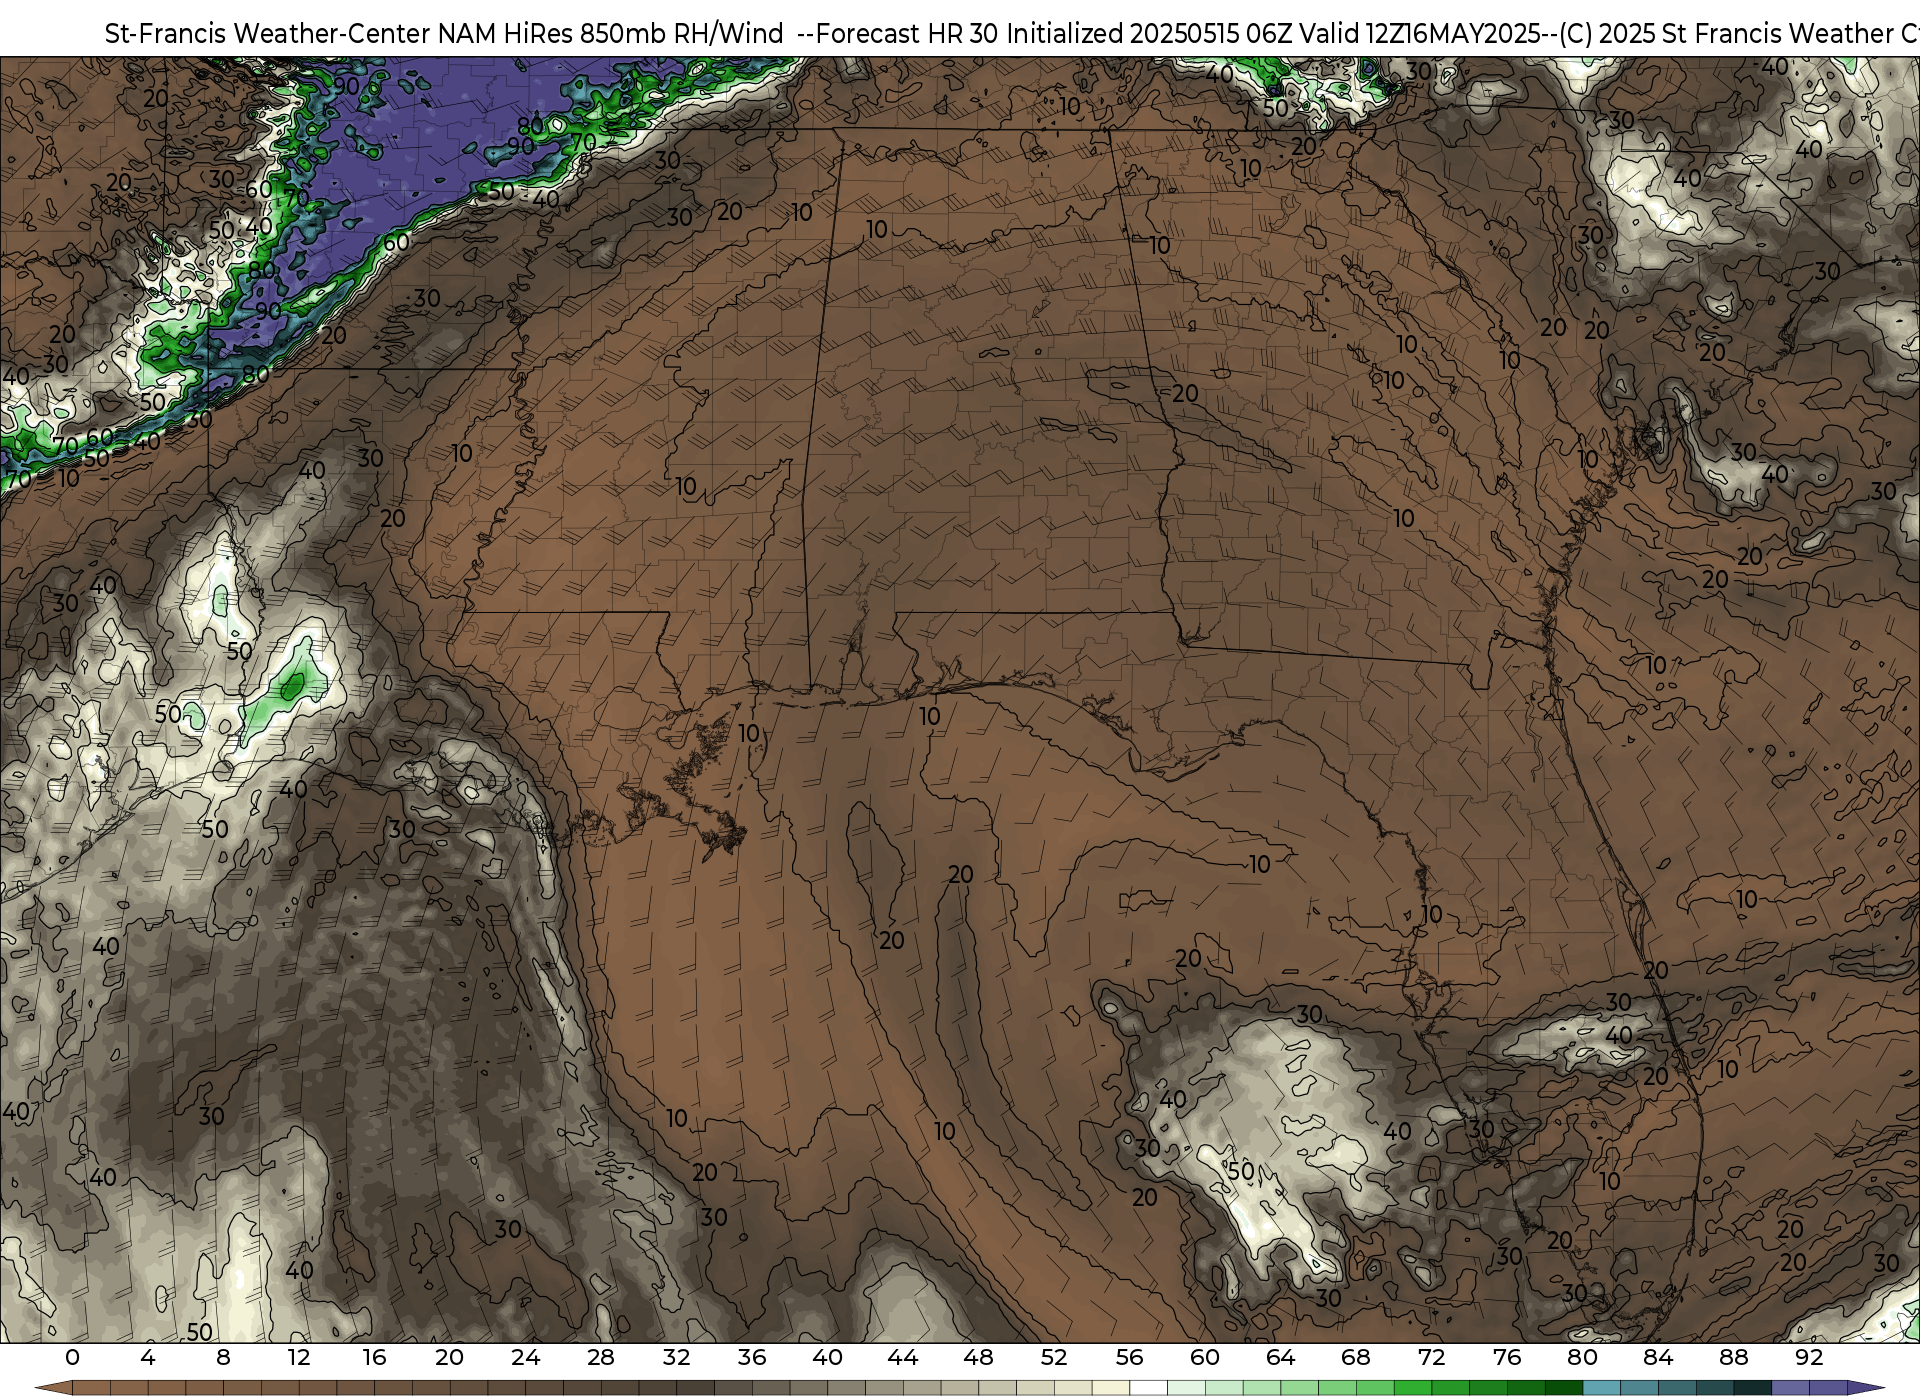Pick the first brown colorbar segment at 0

point(91,1389)
